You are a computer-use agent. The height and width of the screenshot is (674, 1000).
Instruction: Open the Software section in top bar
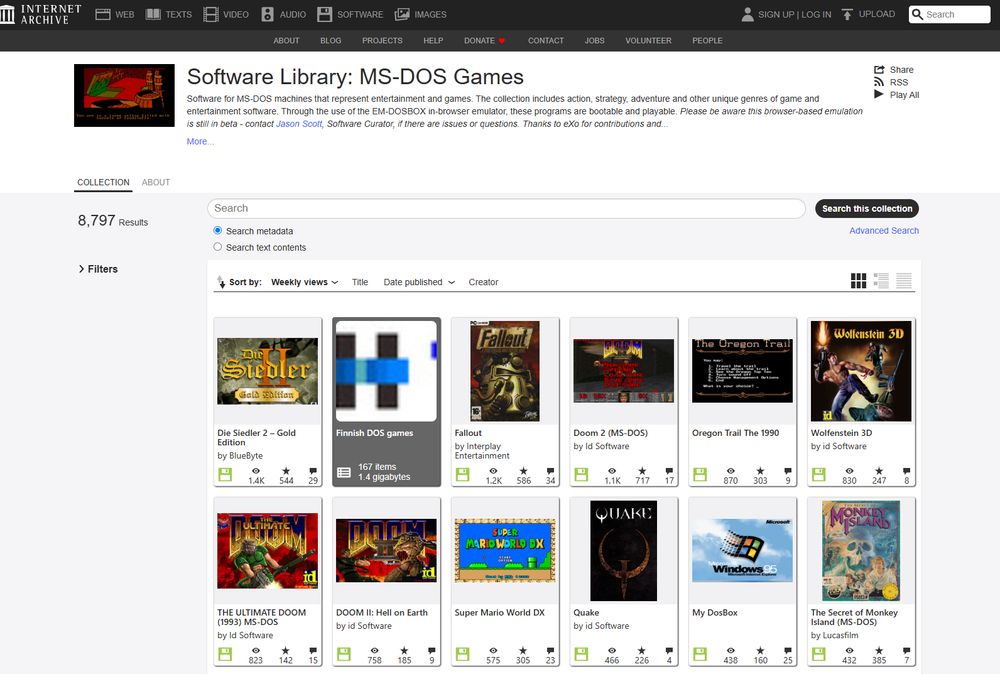(x=350, y=14)
